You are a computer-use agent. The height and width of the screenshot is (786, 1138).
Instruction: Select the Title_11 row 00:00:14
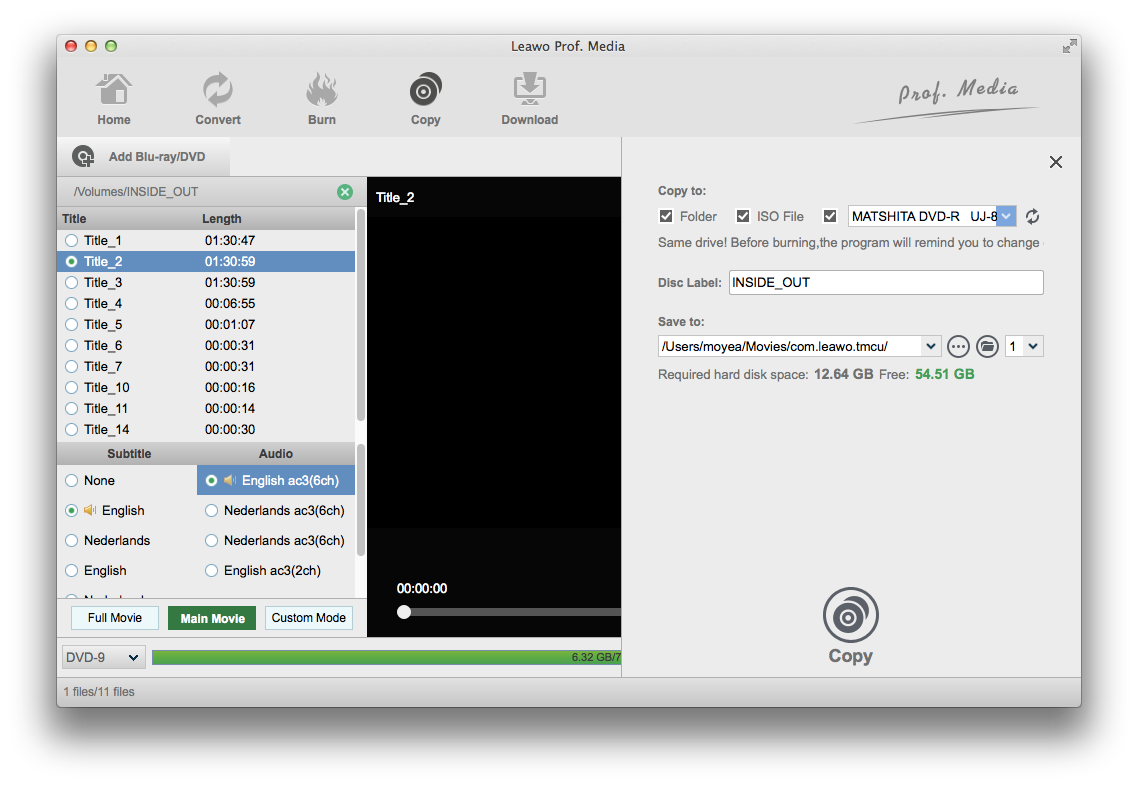(x=206, y=409)
